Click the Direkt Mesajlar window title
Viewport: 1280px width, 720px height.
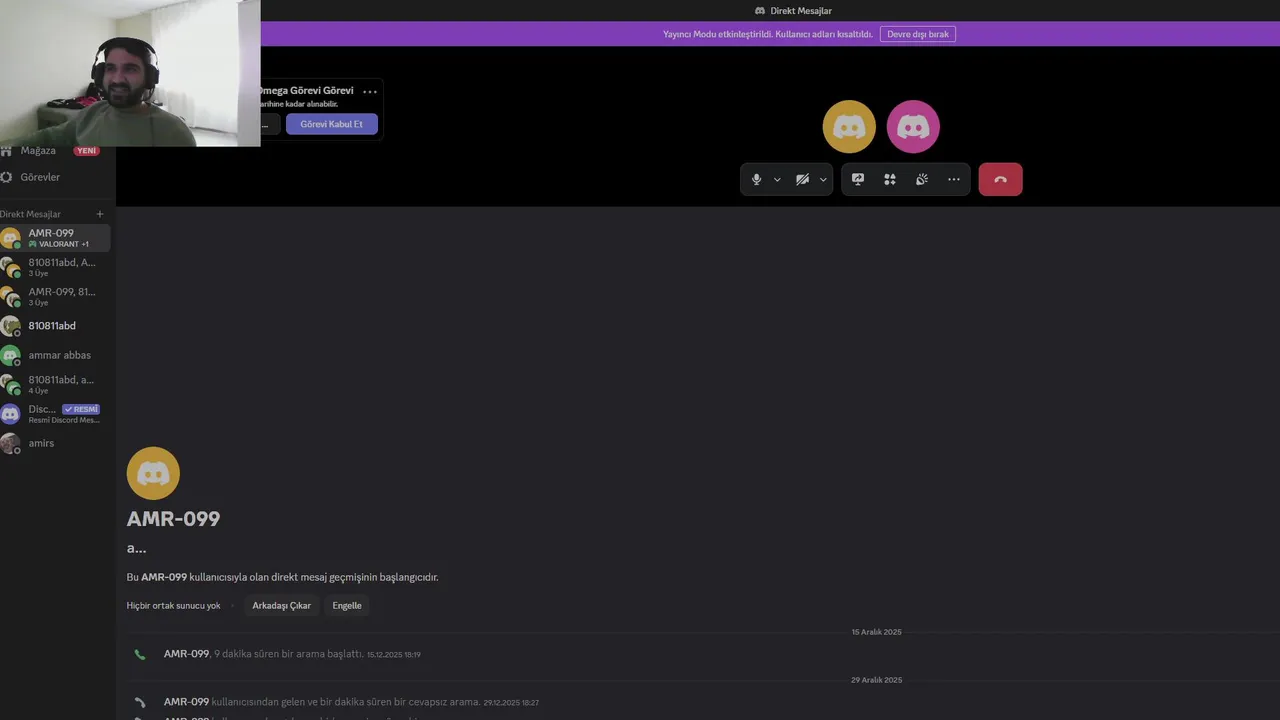point(801,11)
